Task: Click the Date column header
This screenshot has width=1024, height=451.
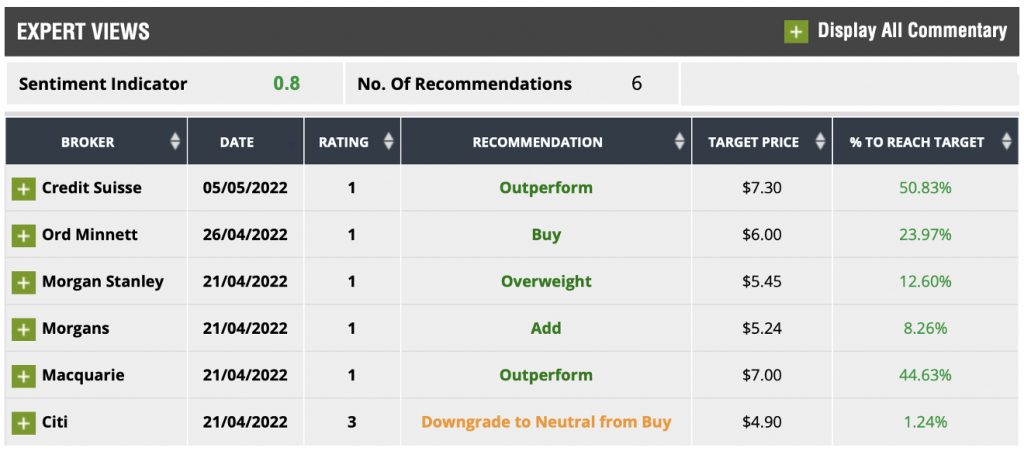Action: (x=237, y=142)
